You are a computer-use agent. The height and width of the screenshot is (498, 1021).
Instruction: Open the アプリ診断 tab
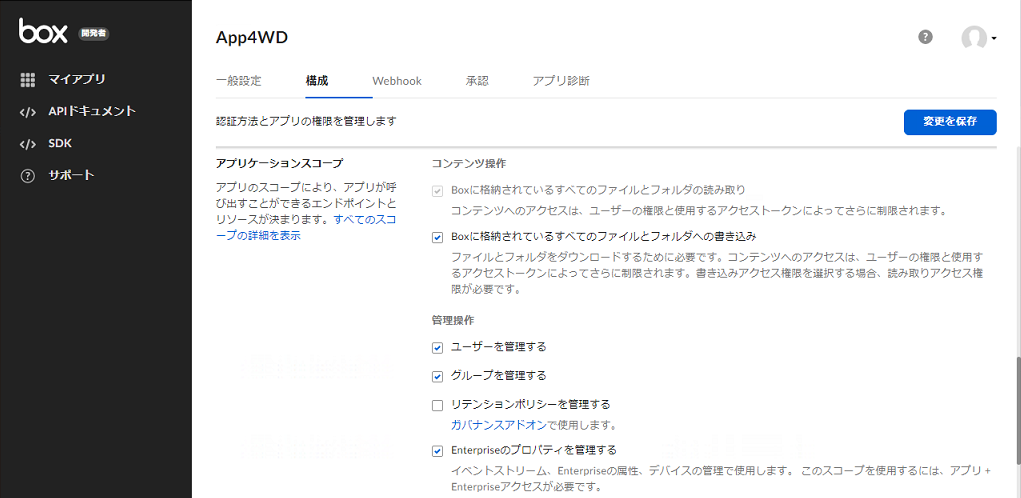561,81
